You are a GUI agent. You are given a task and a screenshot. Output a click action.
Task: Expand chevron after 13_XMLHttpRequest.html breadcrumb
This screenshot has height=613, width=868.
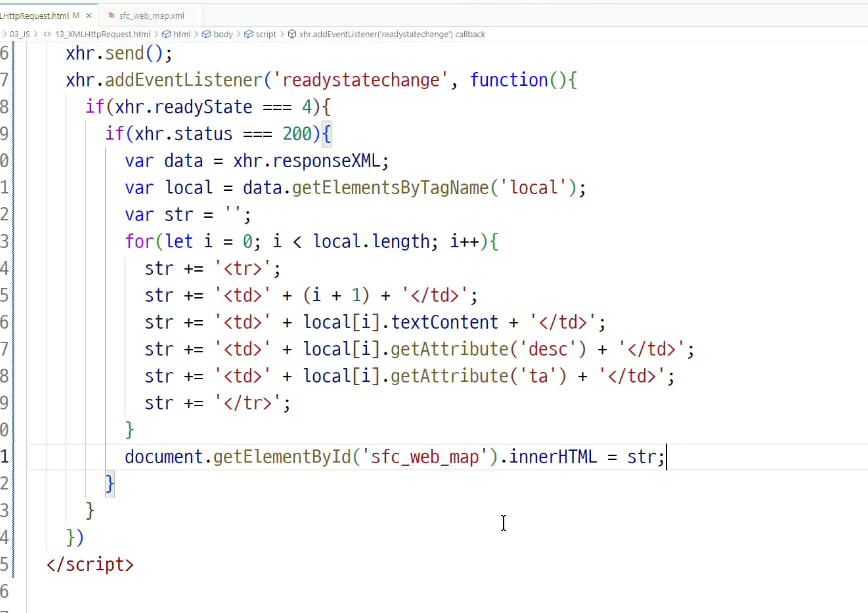click(156, 34)
